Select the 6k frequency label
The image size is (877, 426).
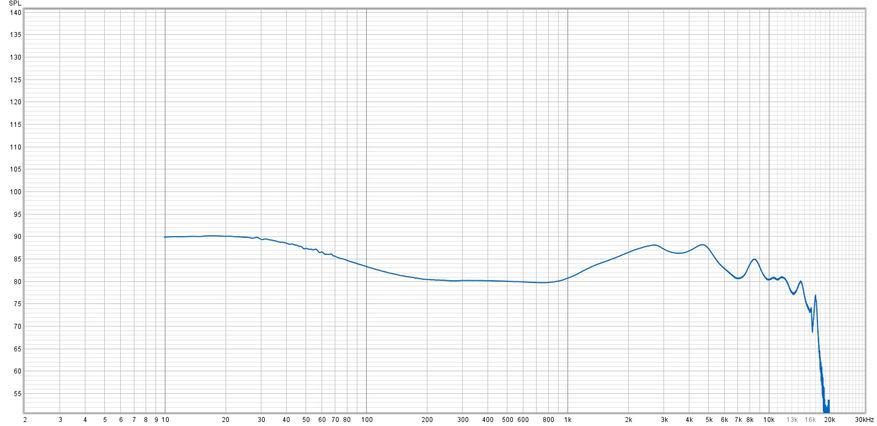[x=725, y=419]
